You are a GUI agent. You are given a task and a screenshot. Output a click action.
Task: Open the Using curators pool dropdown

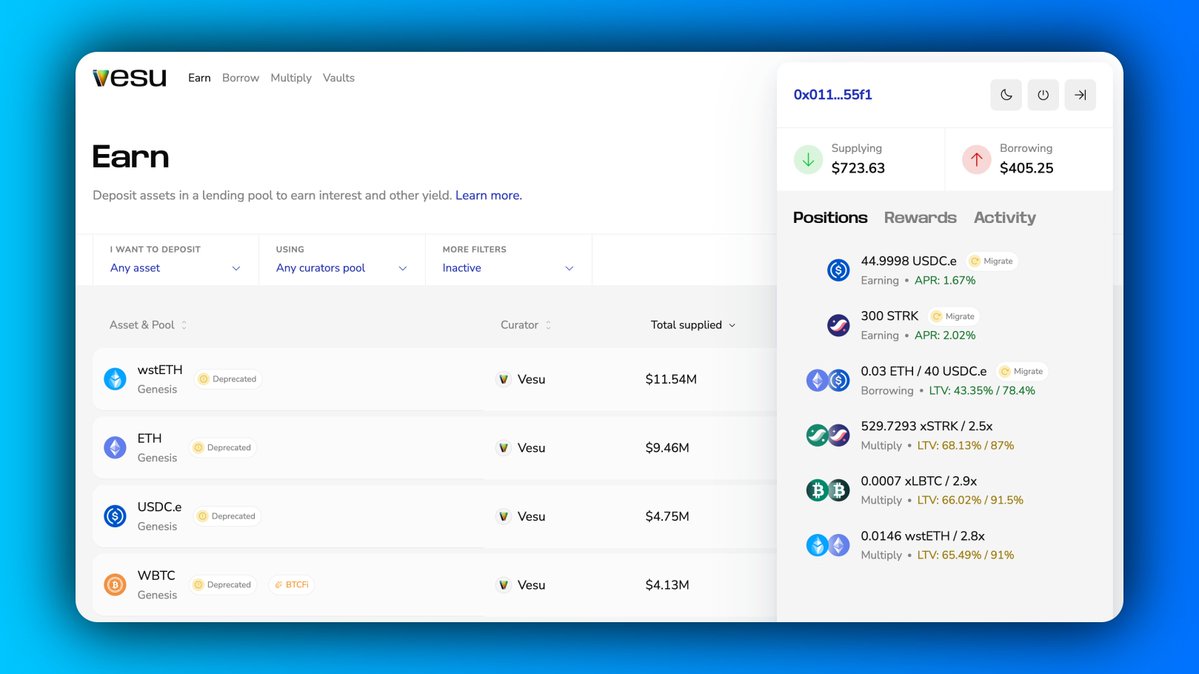click(x=341, y=259)
